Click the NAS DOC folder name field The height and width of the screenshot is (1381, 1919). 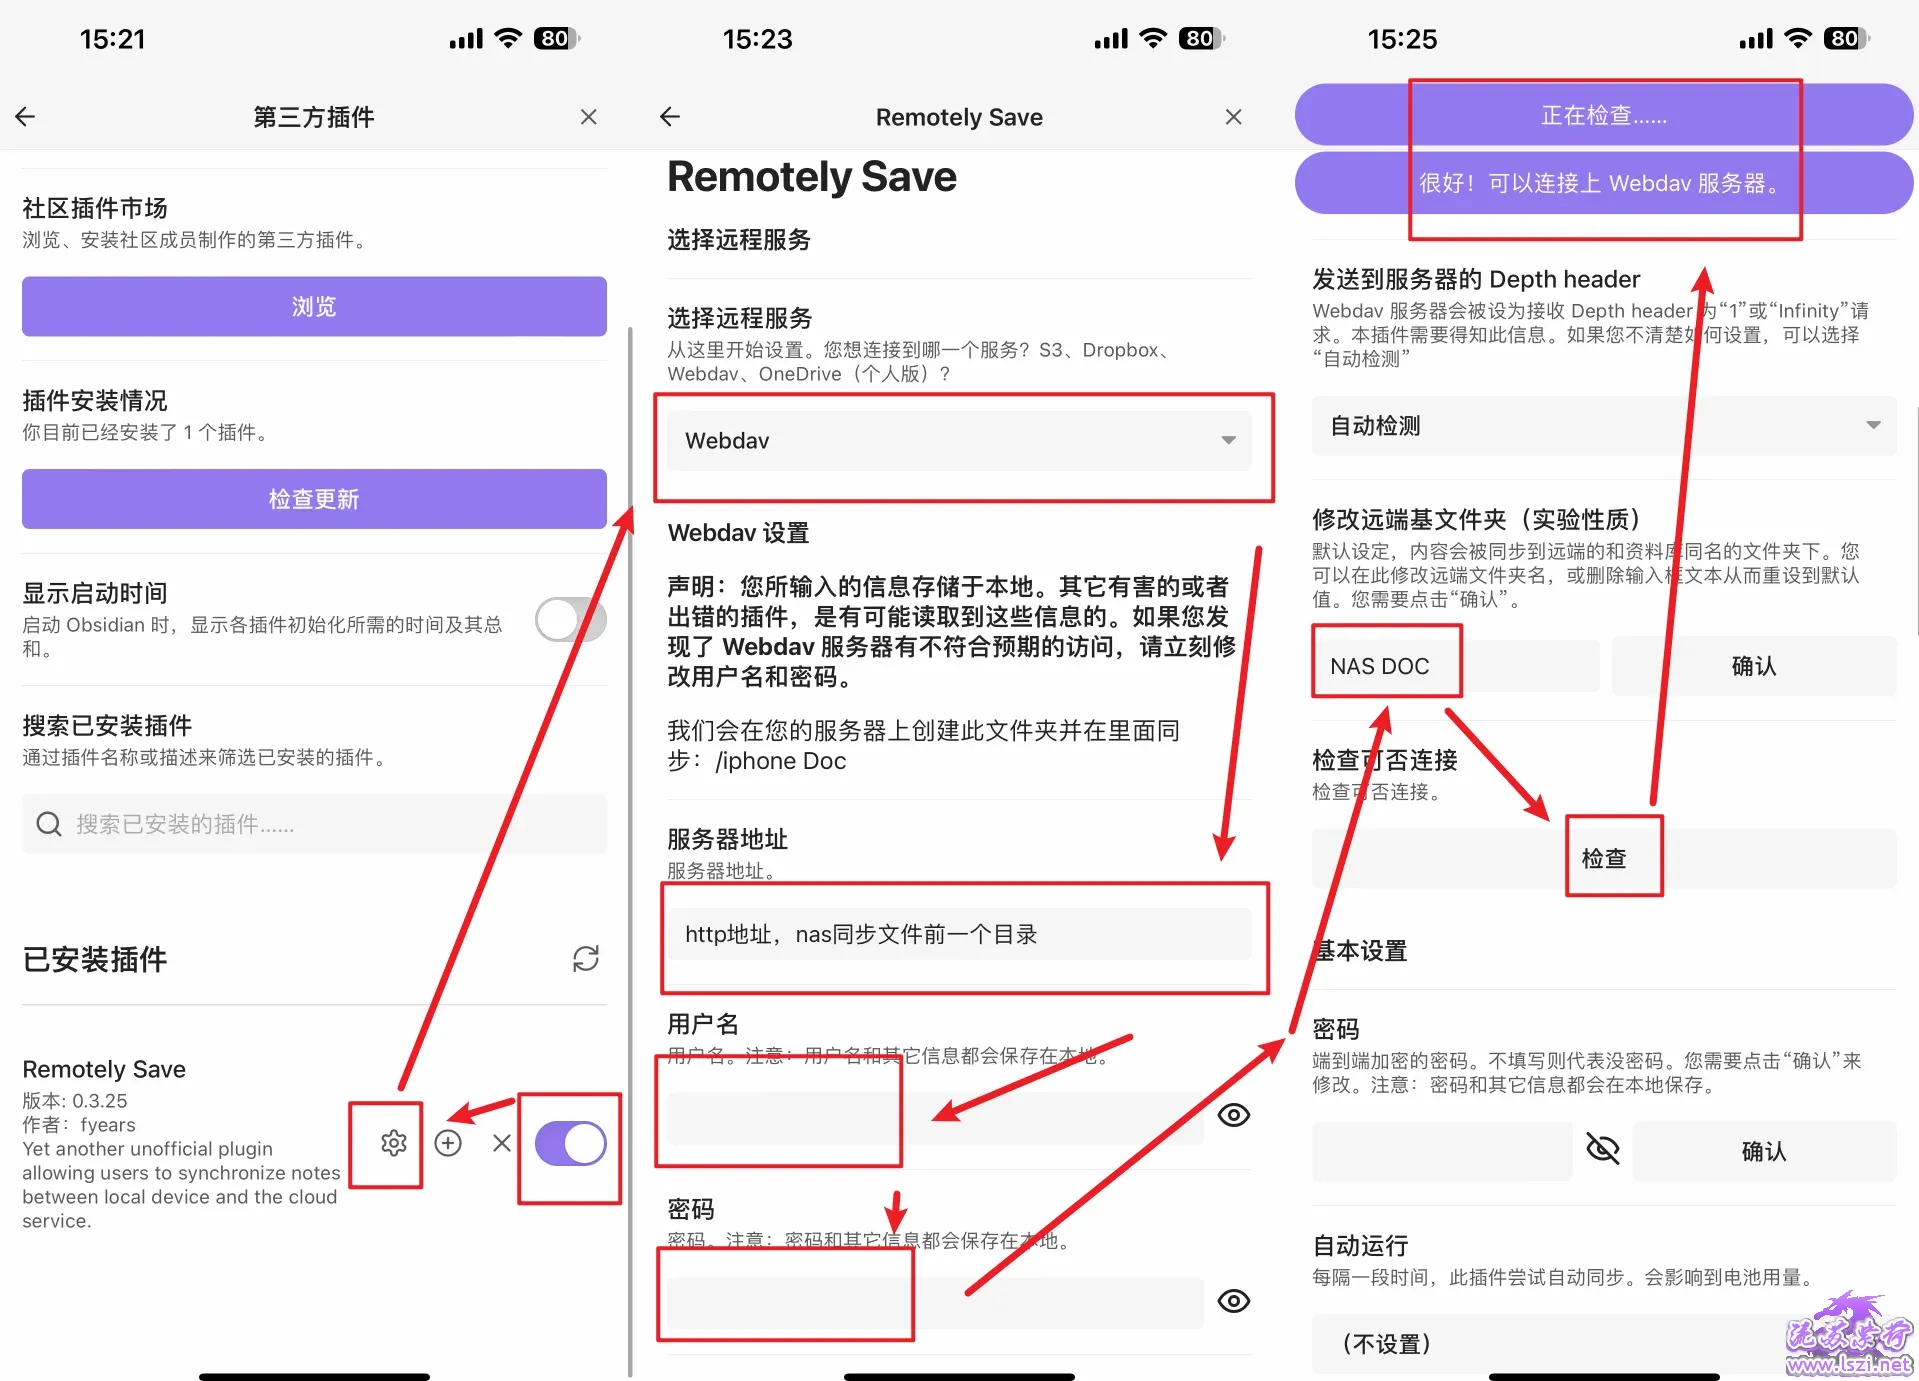[x=1455, y=666]
